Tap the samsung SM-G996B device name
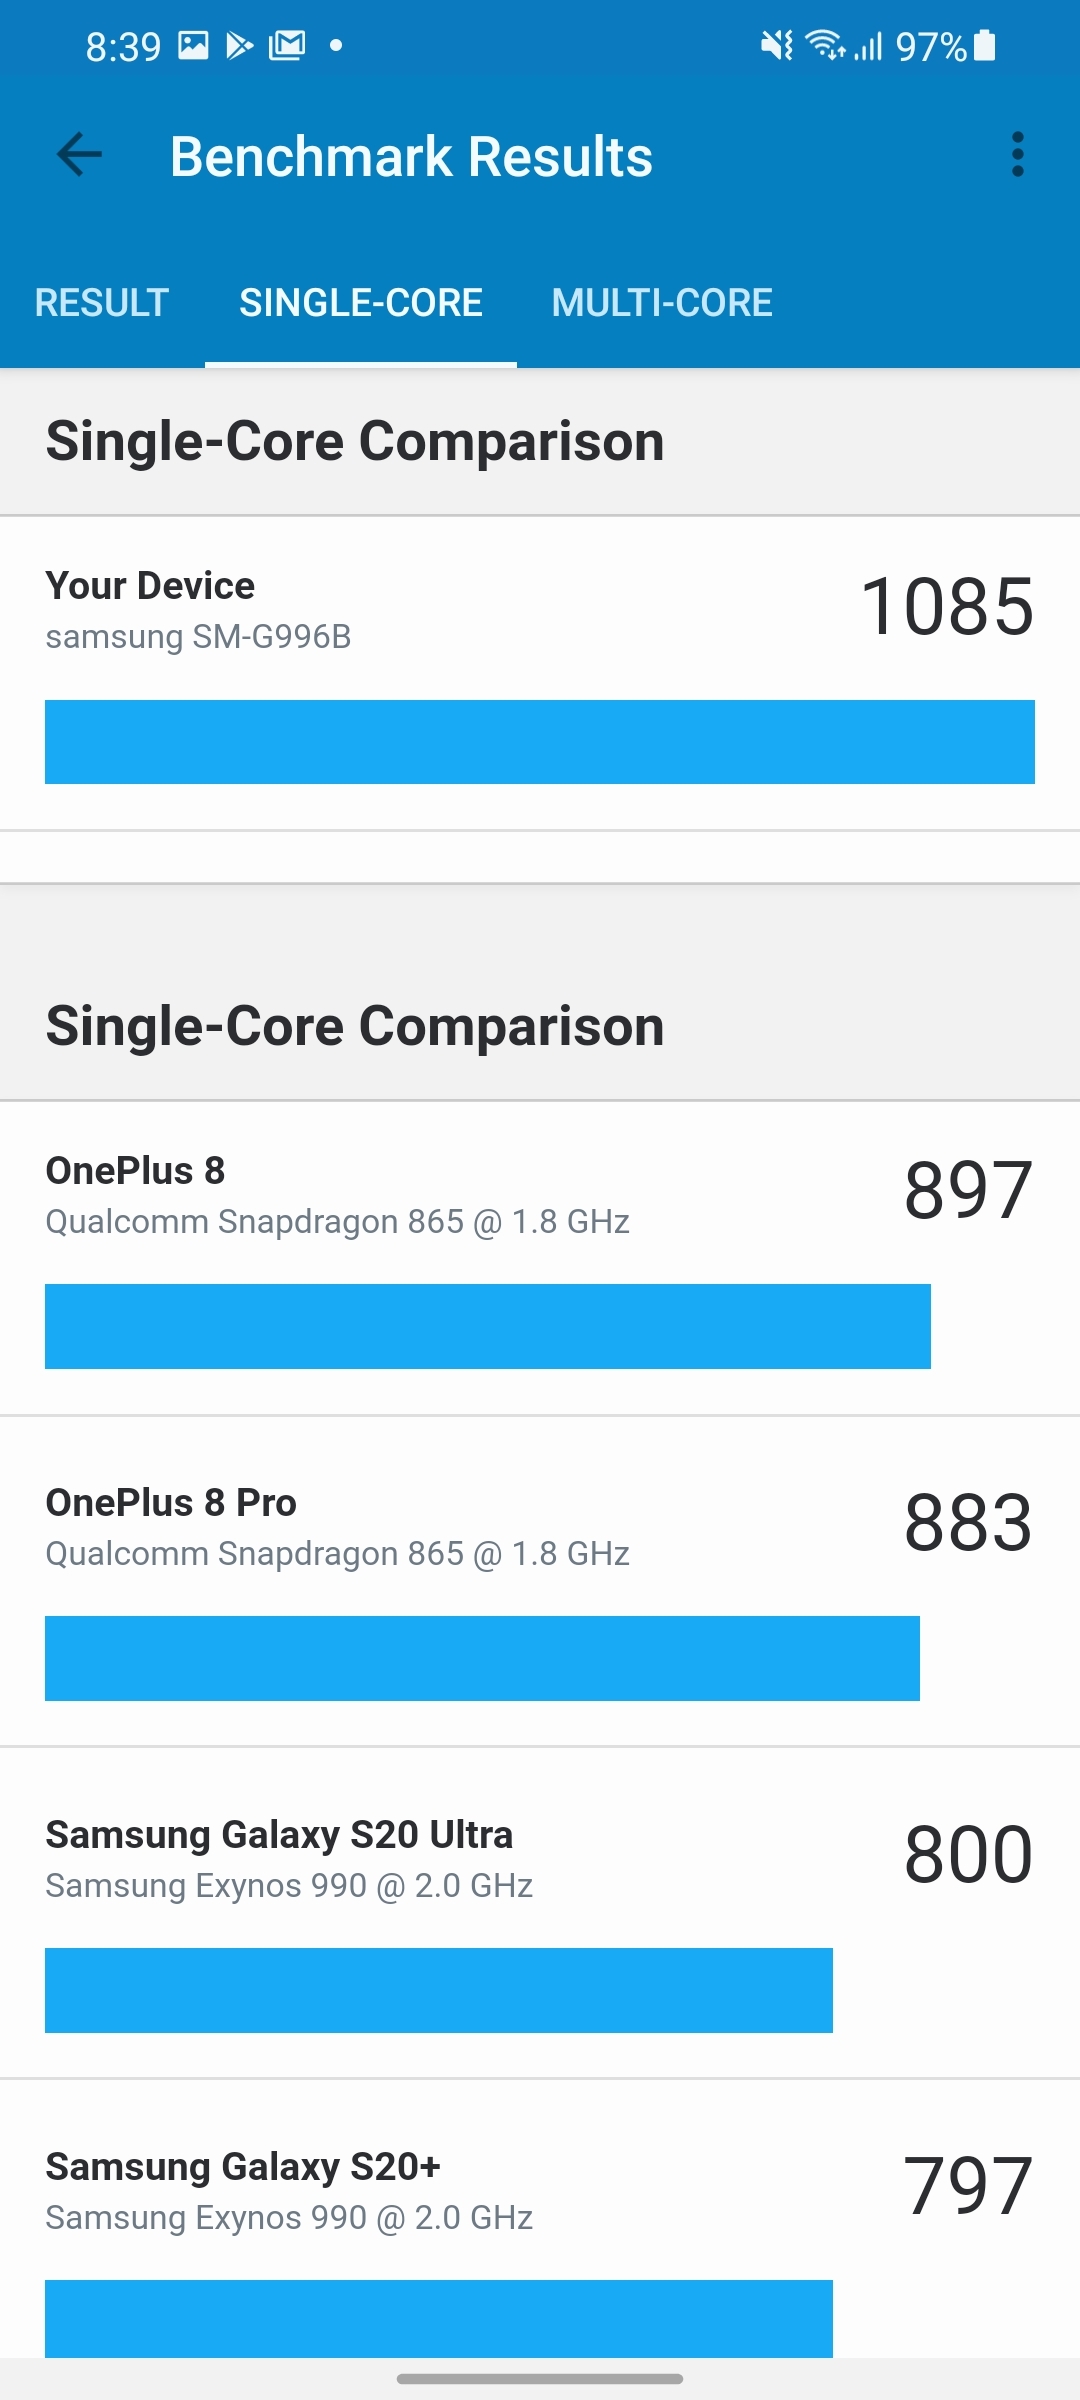1080x2400 pixels. click(x=199, y=637)
